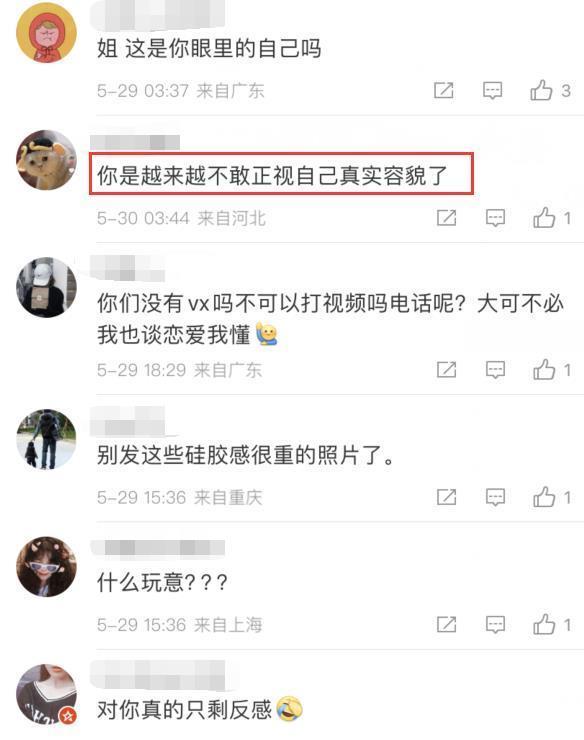Open the red-hooded cartoon avatar profile
Screen dimensions: 584x740
pos(46,33)
